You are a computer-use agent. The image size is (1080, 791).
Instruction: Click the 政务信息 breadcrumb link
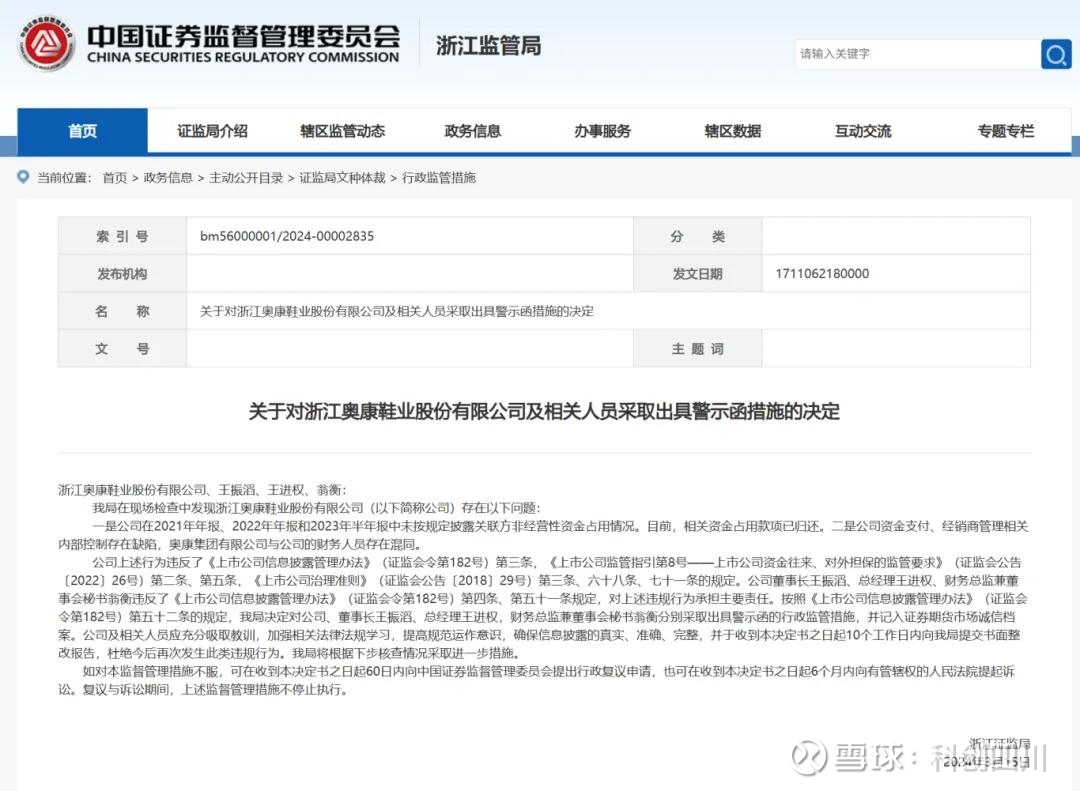click(168, 178)
